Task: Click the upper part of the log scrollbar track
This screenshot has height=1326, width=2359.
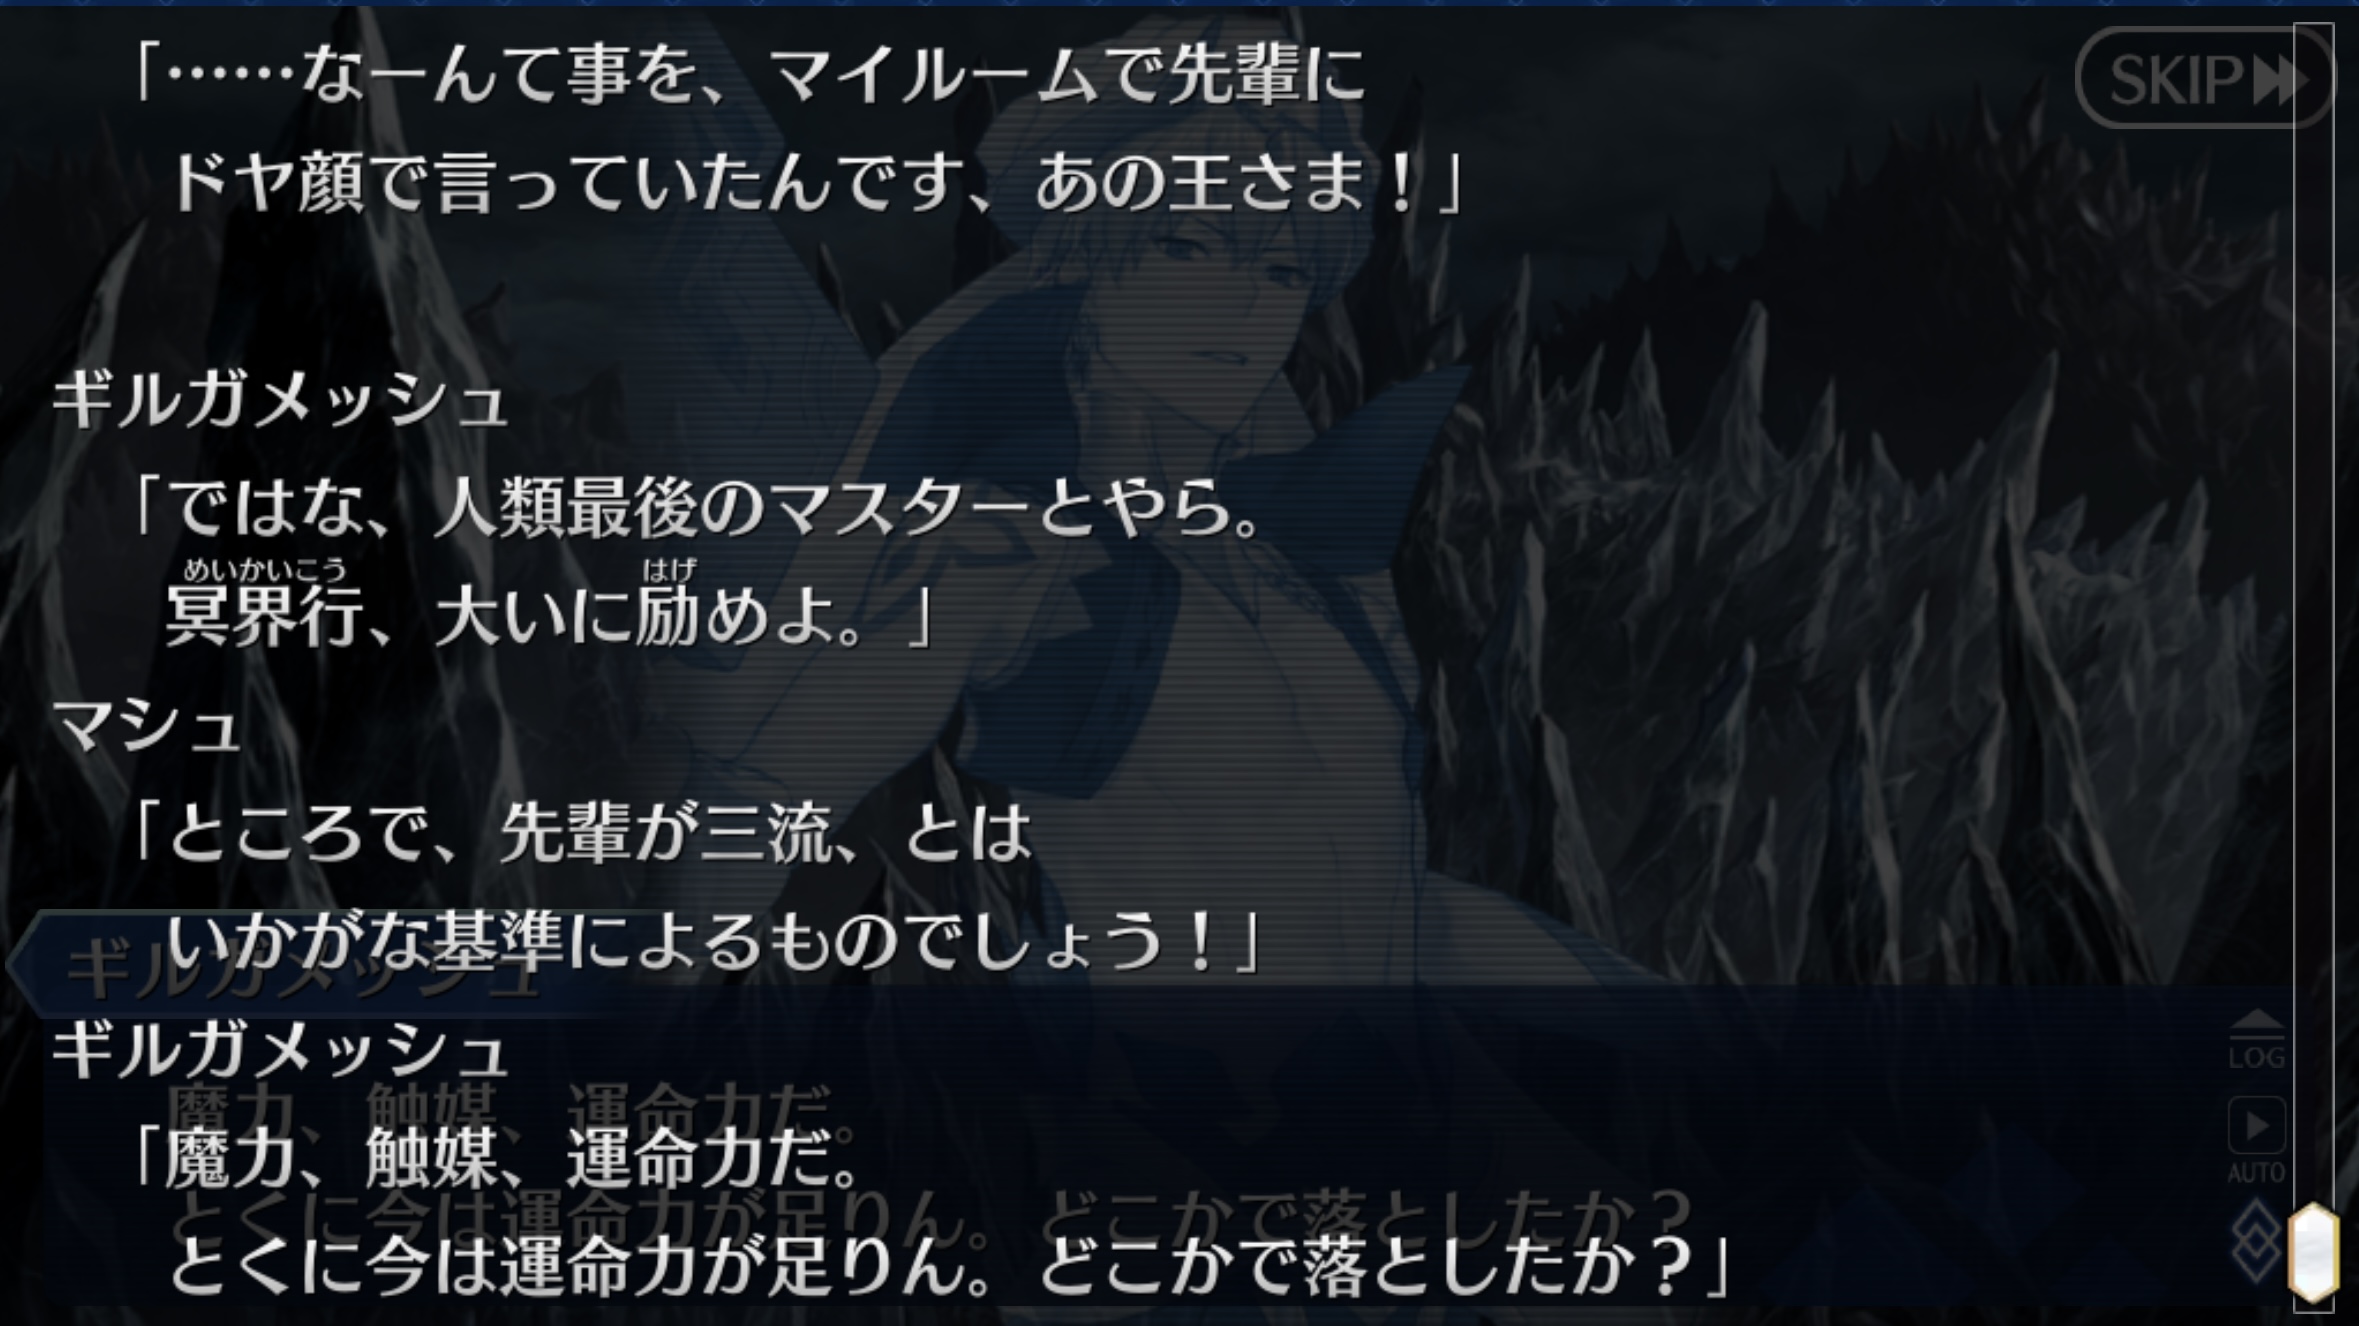Action: (2313, 400)
